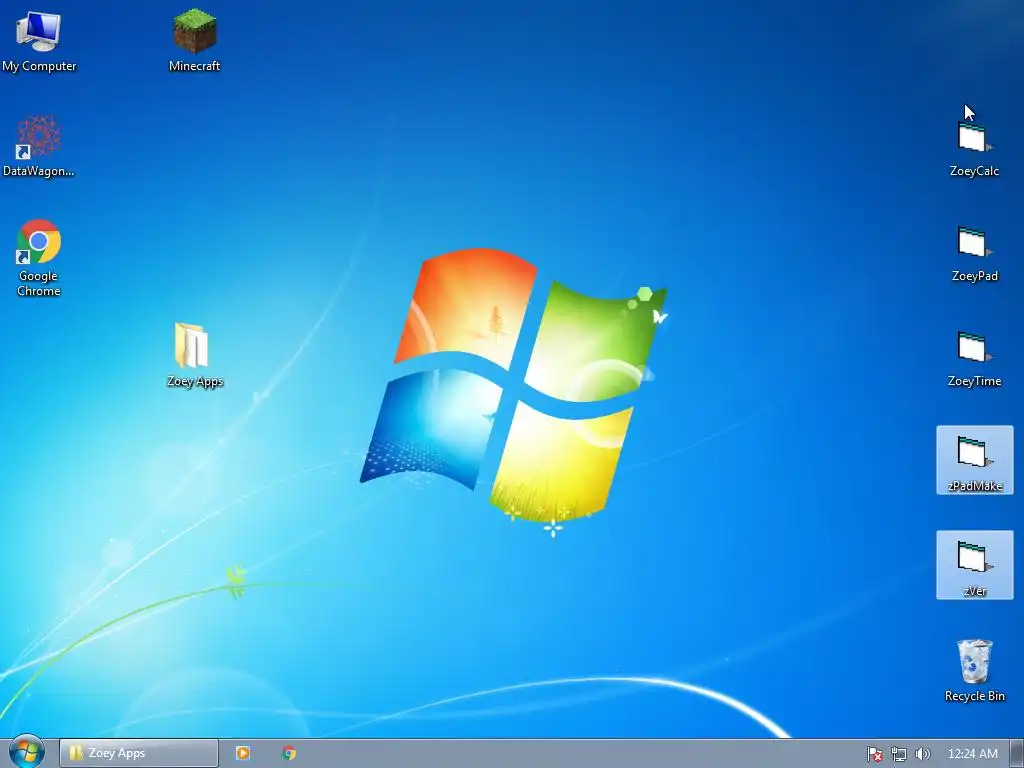The width and height of the screenshot is (1024, 768).
Task: Click the Show desktop strip
Action: click(x=1017, y=753)
